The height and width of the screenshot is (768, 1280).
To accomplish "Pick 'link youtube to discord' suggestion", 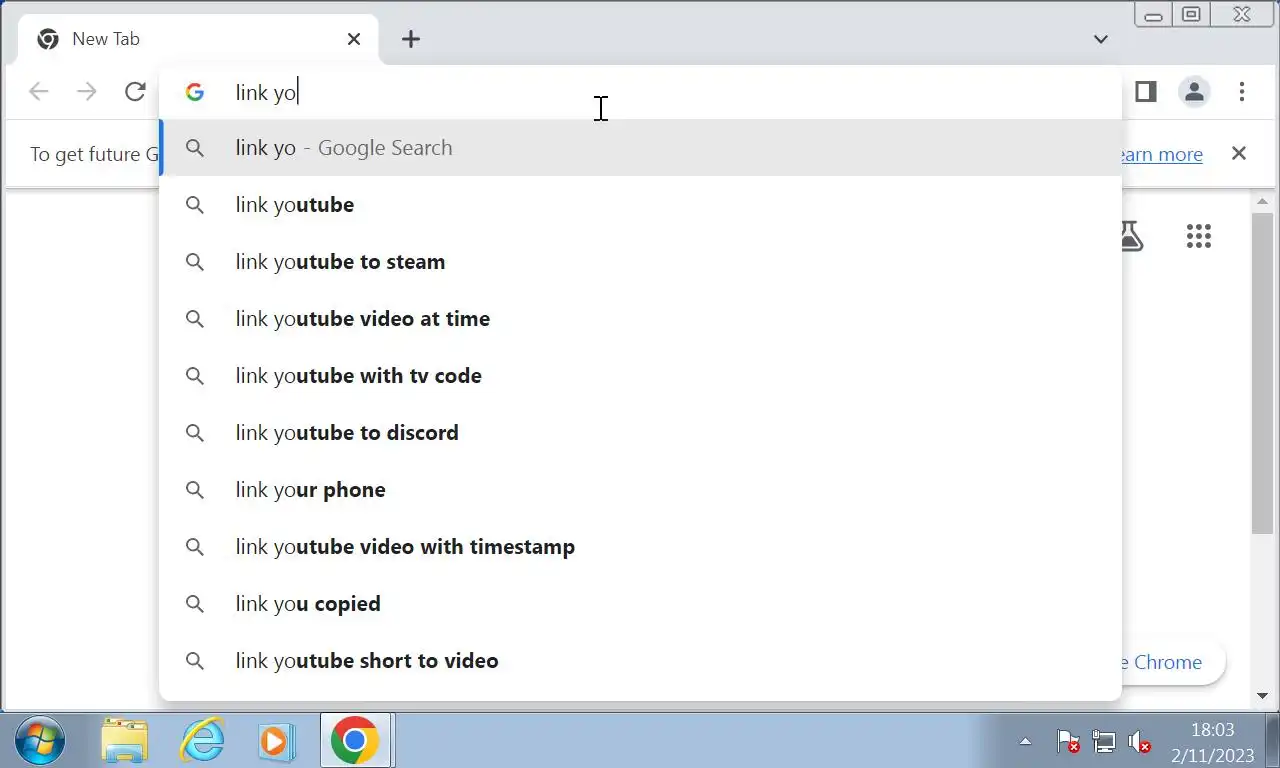I will pos(640,433).
